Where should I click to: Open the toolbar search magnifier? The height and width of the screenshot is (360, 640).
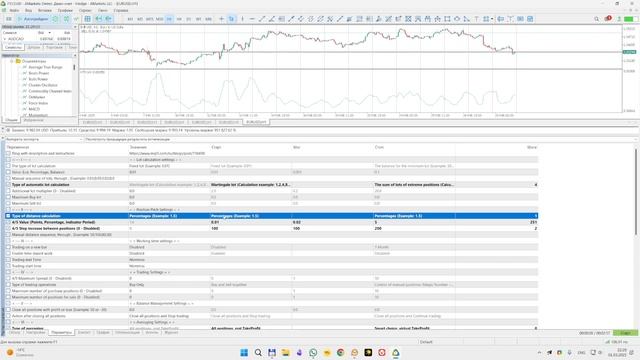click(x=597, y=19)
